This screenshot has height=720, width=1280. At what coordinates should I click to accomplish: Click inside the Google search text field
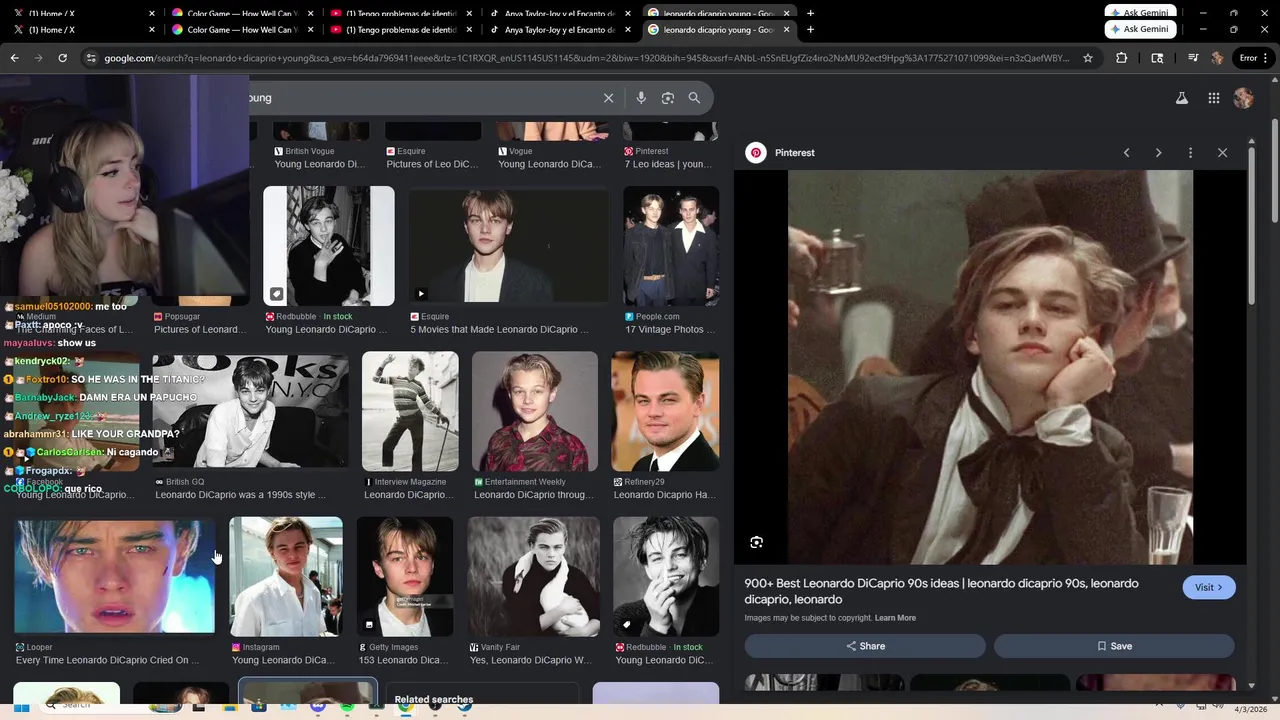coord(420,98)
